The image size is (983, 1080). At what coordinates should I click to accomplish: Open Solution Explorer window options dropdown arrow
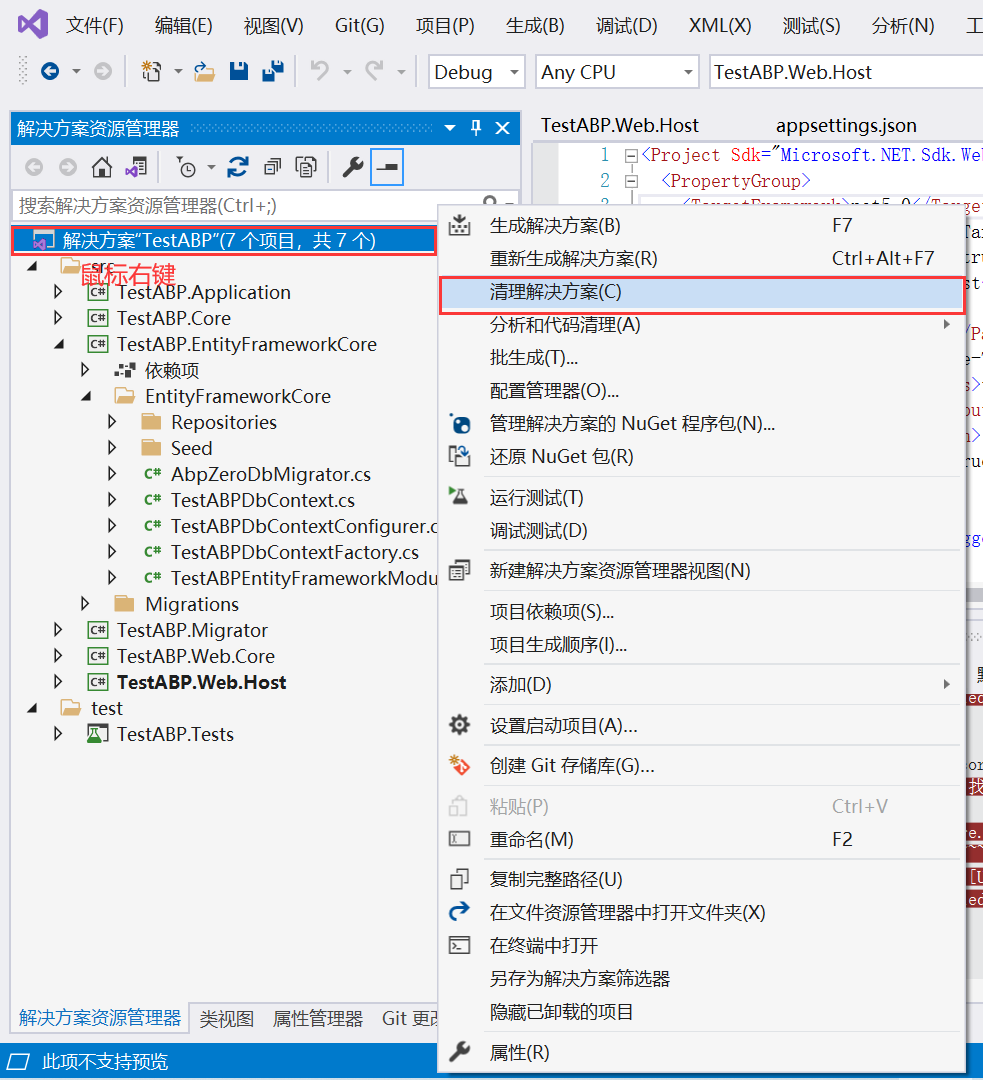450,128
